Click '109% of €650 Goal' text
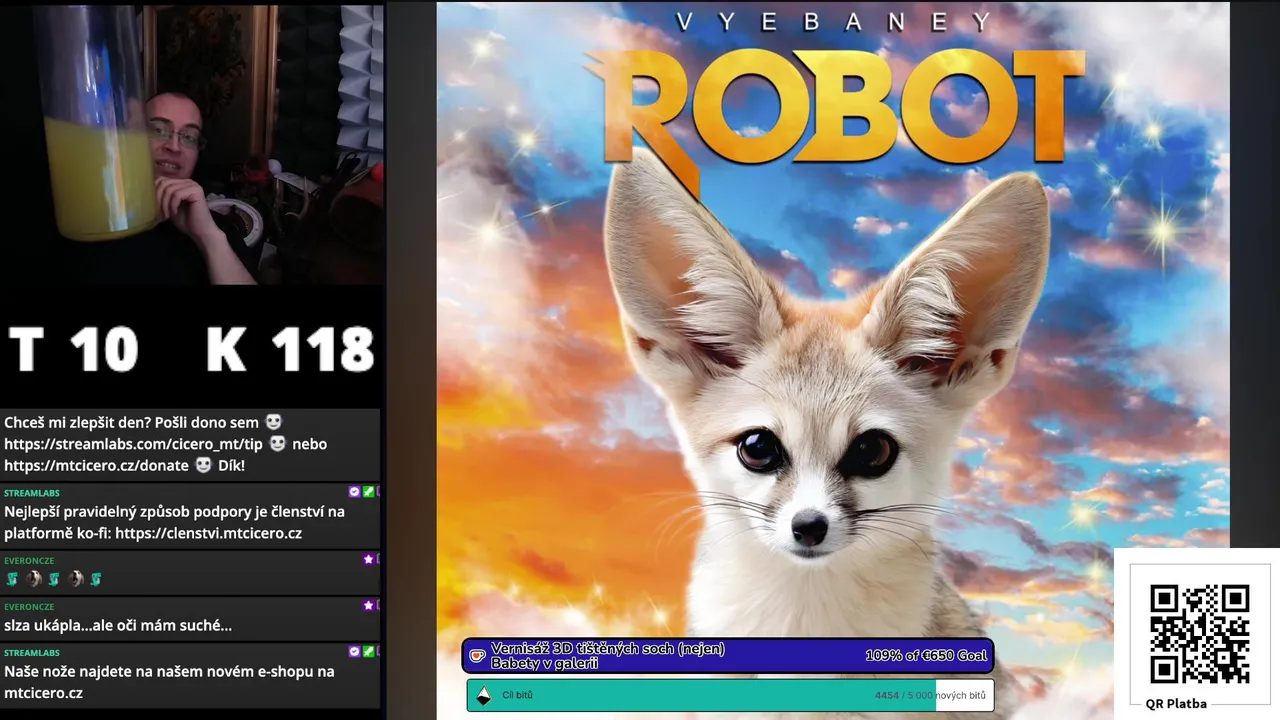This screenshot has width=1280, height=720. click(926, 656)
